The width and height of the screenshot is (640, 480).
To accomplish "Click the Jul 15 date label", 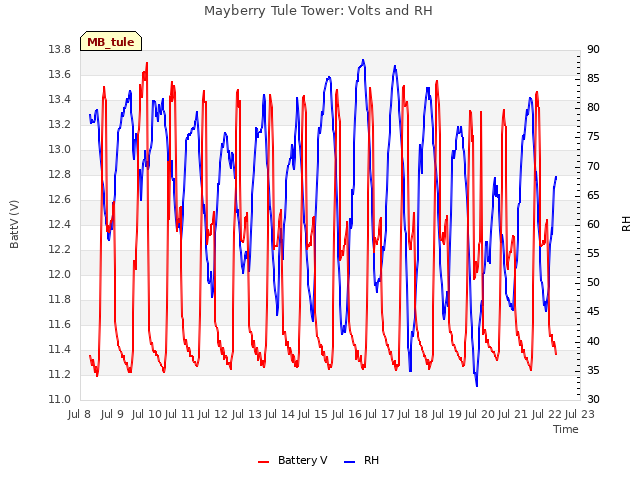I will click(x=313, y=415).
